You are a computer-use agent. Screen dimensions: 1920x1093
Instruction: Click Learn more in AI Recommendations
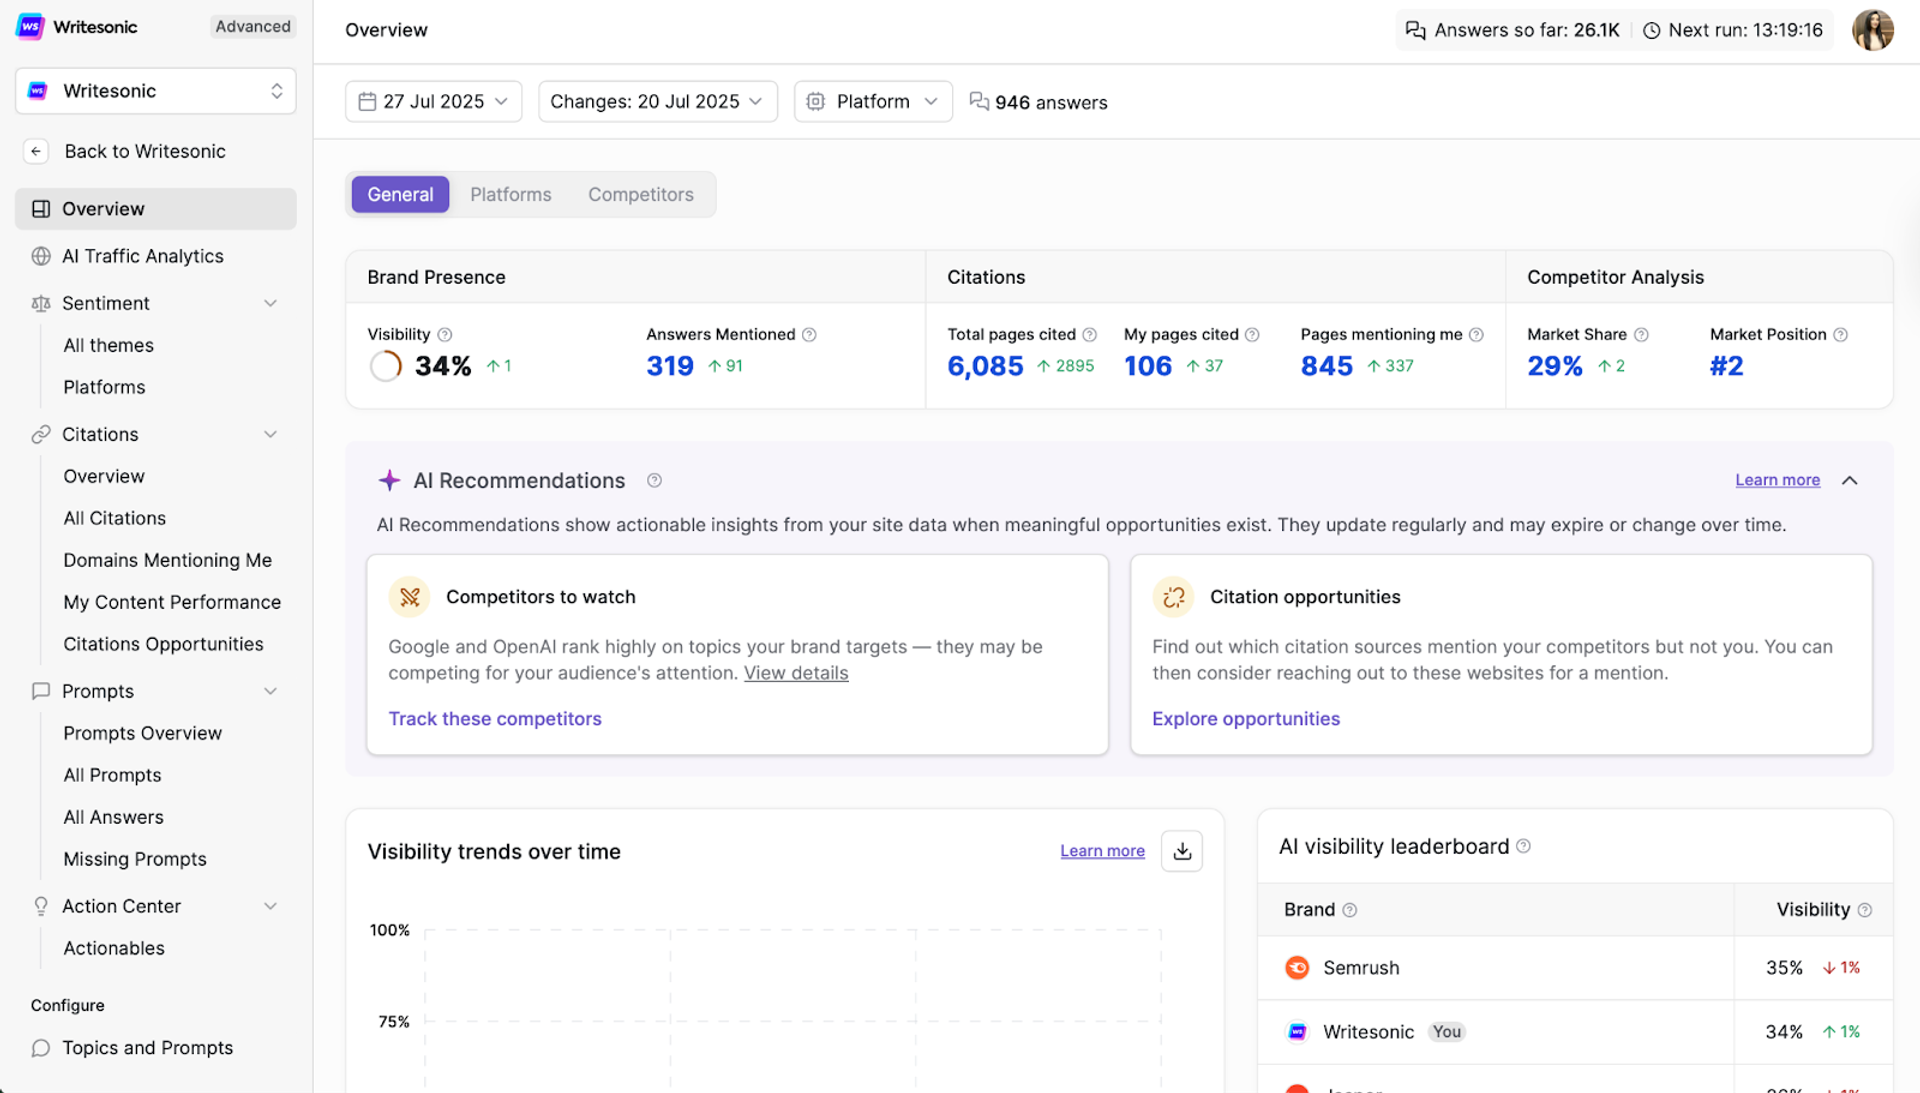(1777, 480)
